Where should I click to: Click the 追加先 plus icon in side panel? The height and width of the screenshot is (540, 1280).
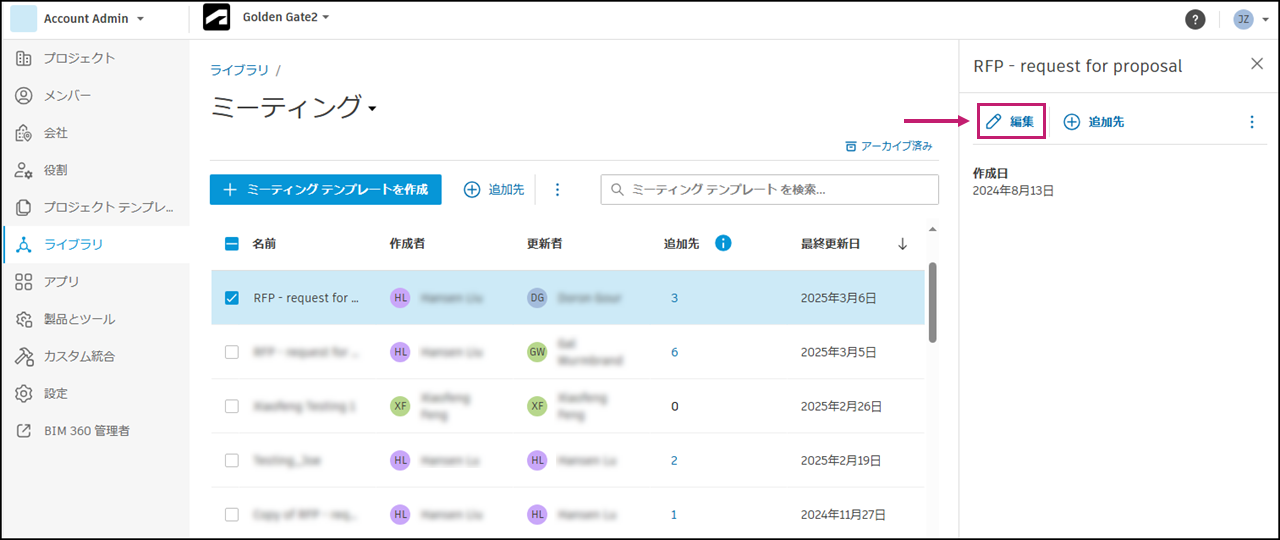[1072, 122]
